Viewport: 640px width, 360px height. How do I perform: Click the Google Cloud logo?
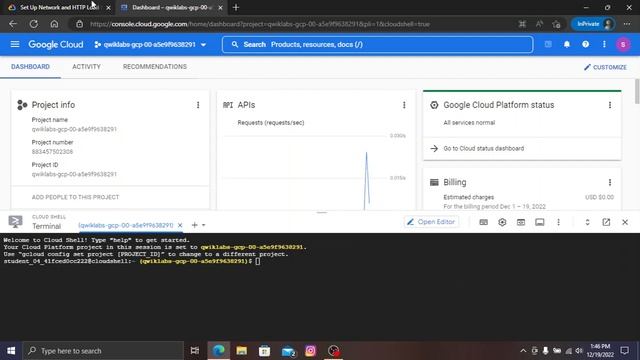click(x=56, y=44)
